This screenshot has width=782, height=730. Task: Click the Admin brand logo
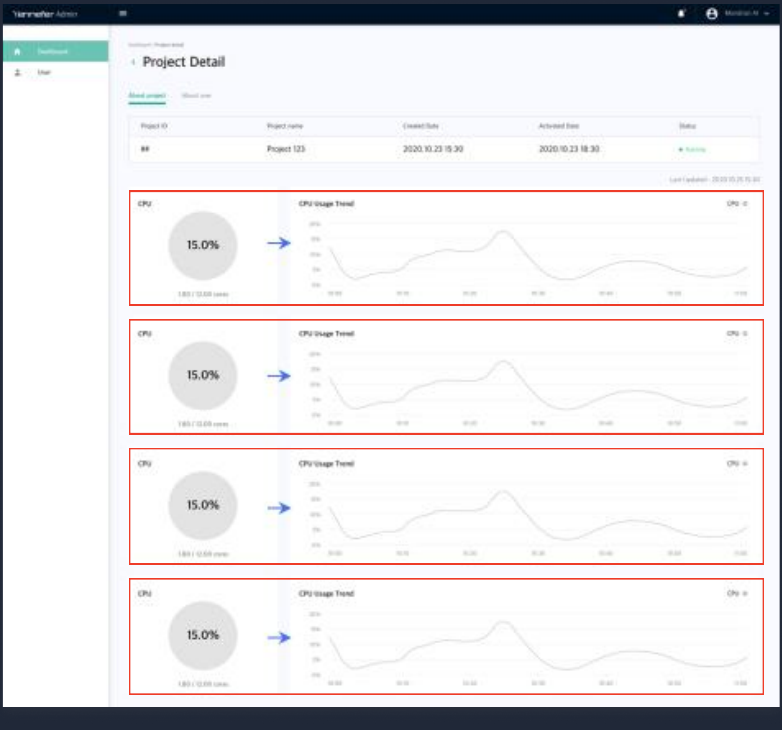[45, 14]
